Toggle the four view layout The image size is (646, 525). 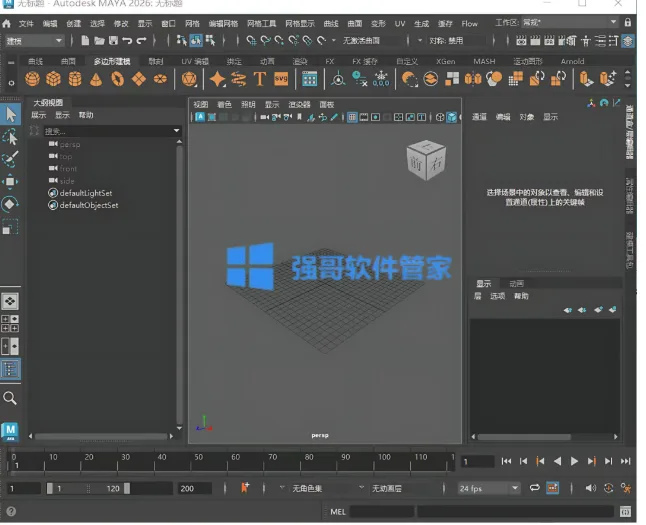pyautogui.click(x=10, y=324)
